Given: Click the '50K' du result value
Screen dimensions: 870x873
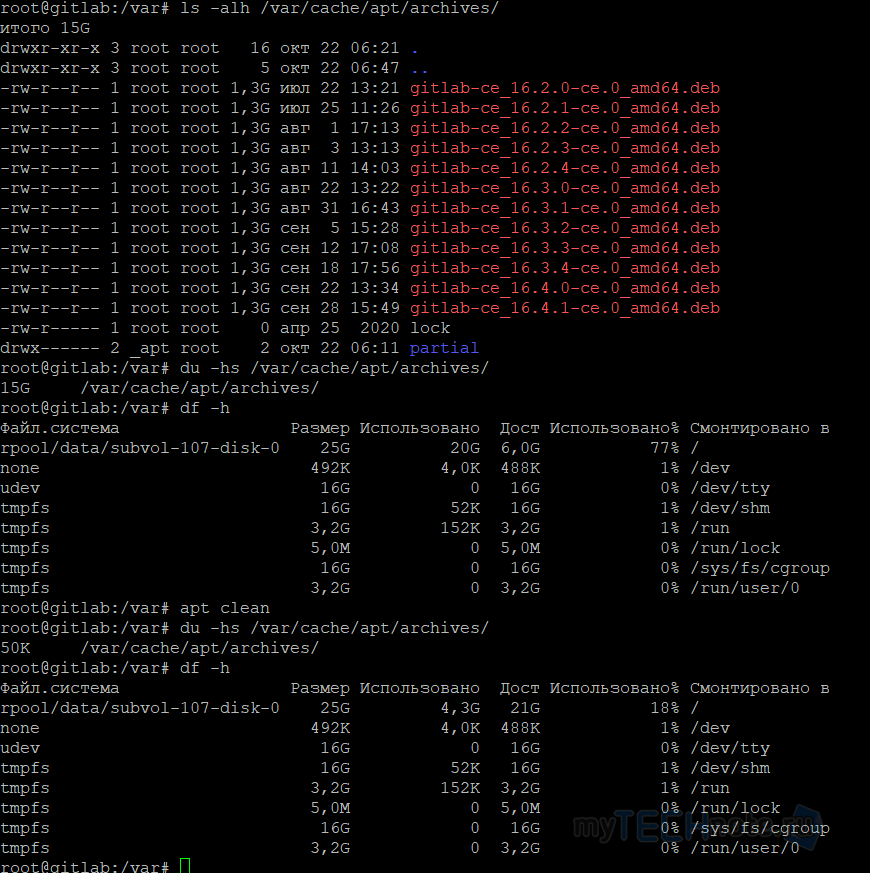Looking at the screenshot, I should coord(15,648).
